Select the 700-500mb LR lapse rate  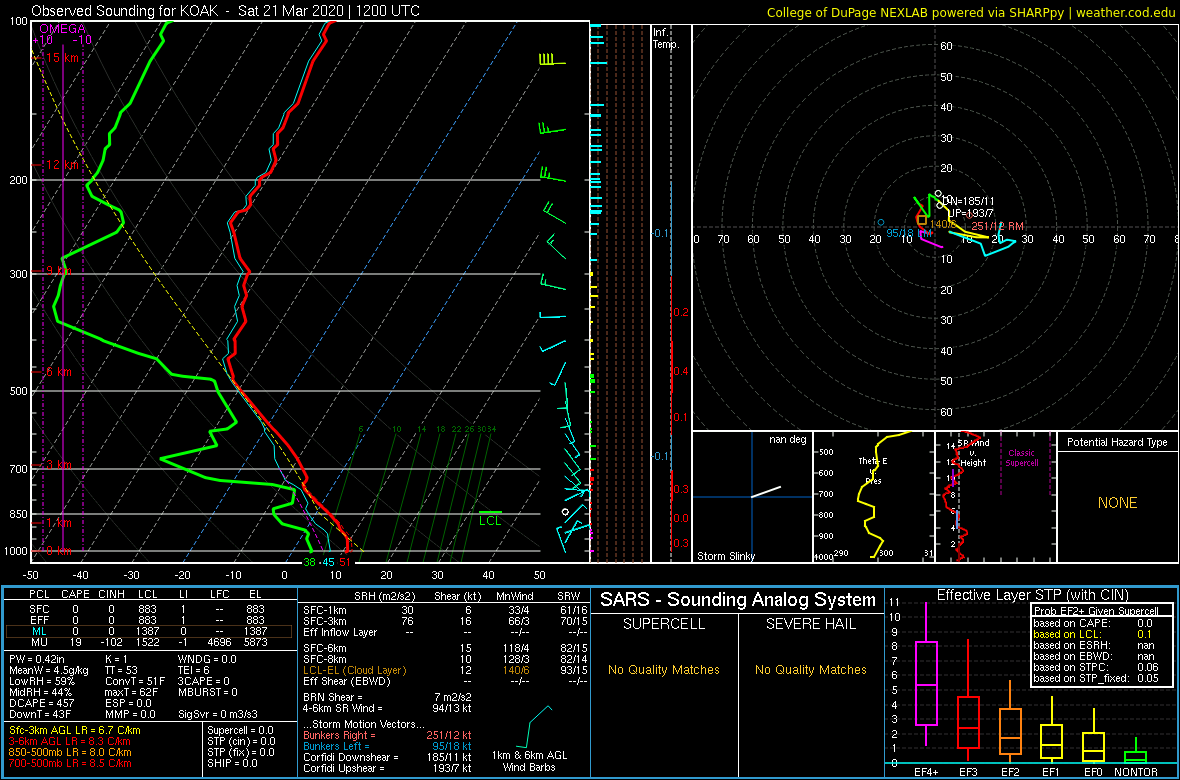pos(69,762)
